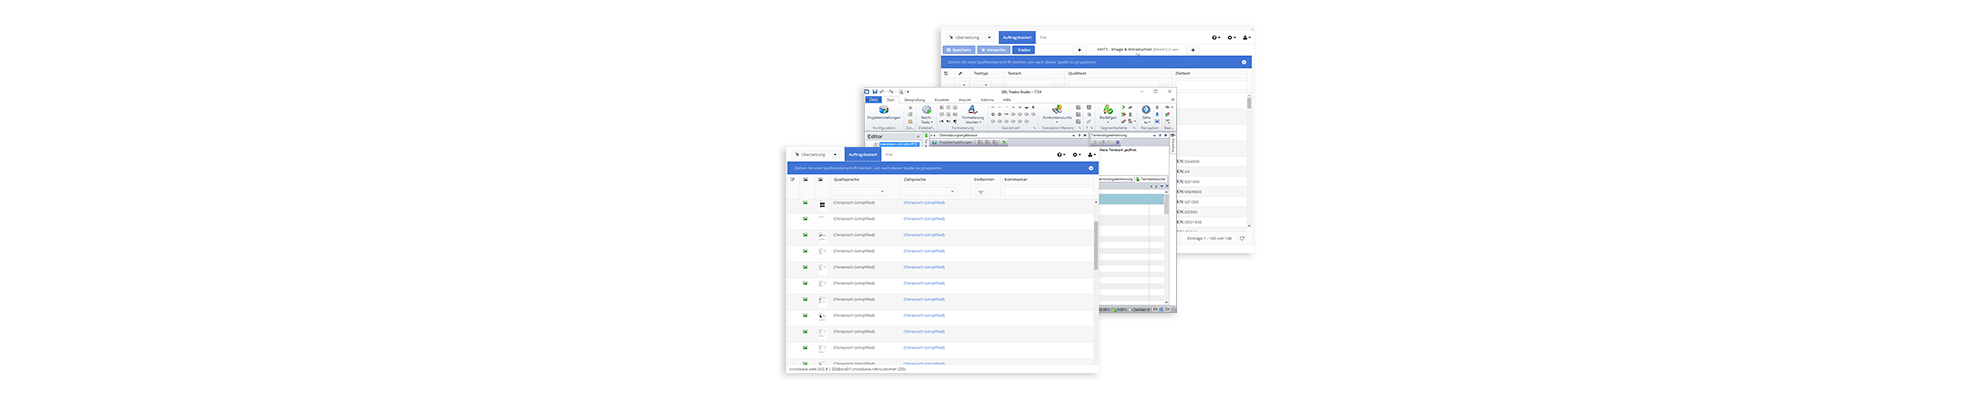The height and width of the screenshot is (400, 1980).
Task: Switch to Überprüfung ribbon tab in Trados
Action: point(915,100)
